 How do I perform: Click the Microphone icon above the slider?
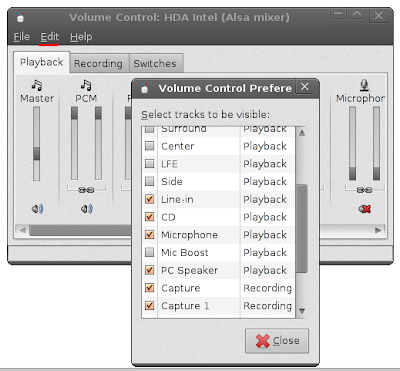coord(364,85)
